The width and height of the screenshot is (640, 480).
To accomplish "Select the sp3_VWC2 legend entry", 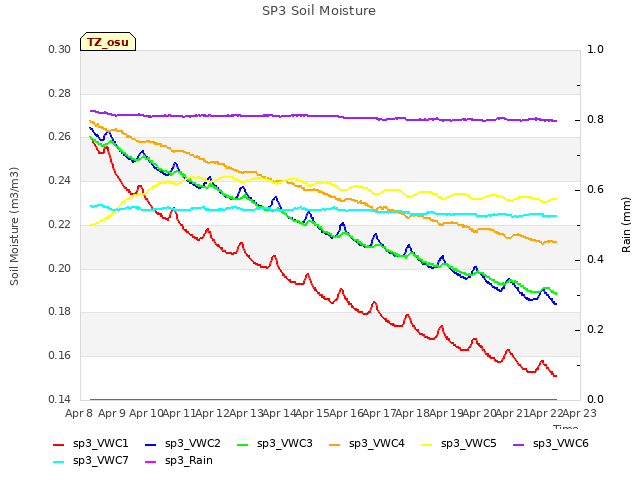I will (182, 443).
